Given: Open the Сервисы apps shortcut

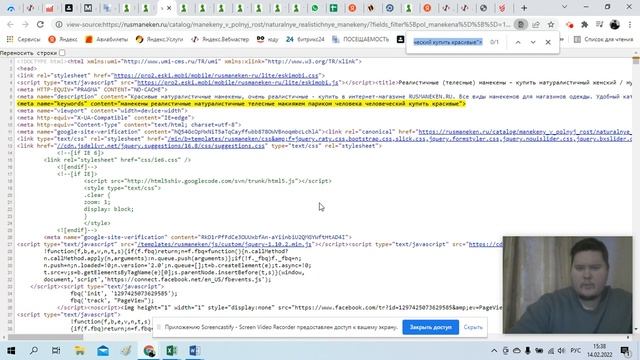Looking at the screenshot, I should [24, 39].
